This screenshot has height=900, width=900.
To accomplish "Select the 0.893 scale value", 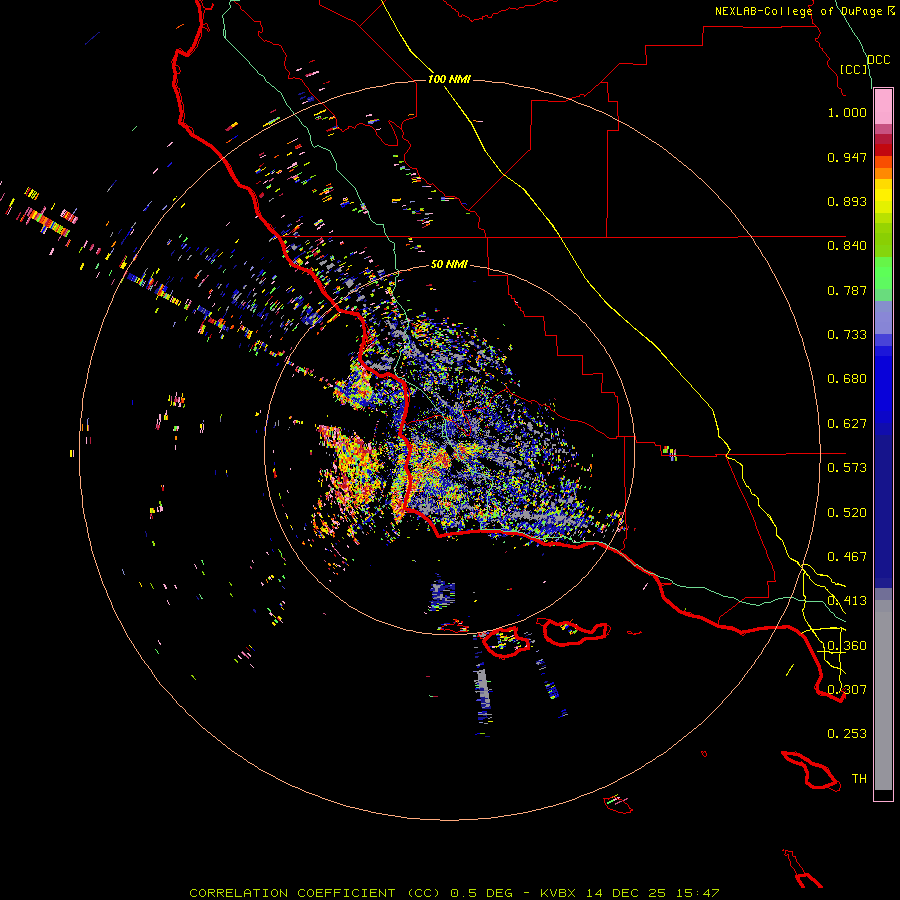I will pos(847,201).
